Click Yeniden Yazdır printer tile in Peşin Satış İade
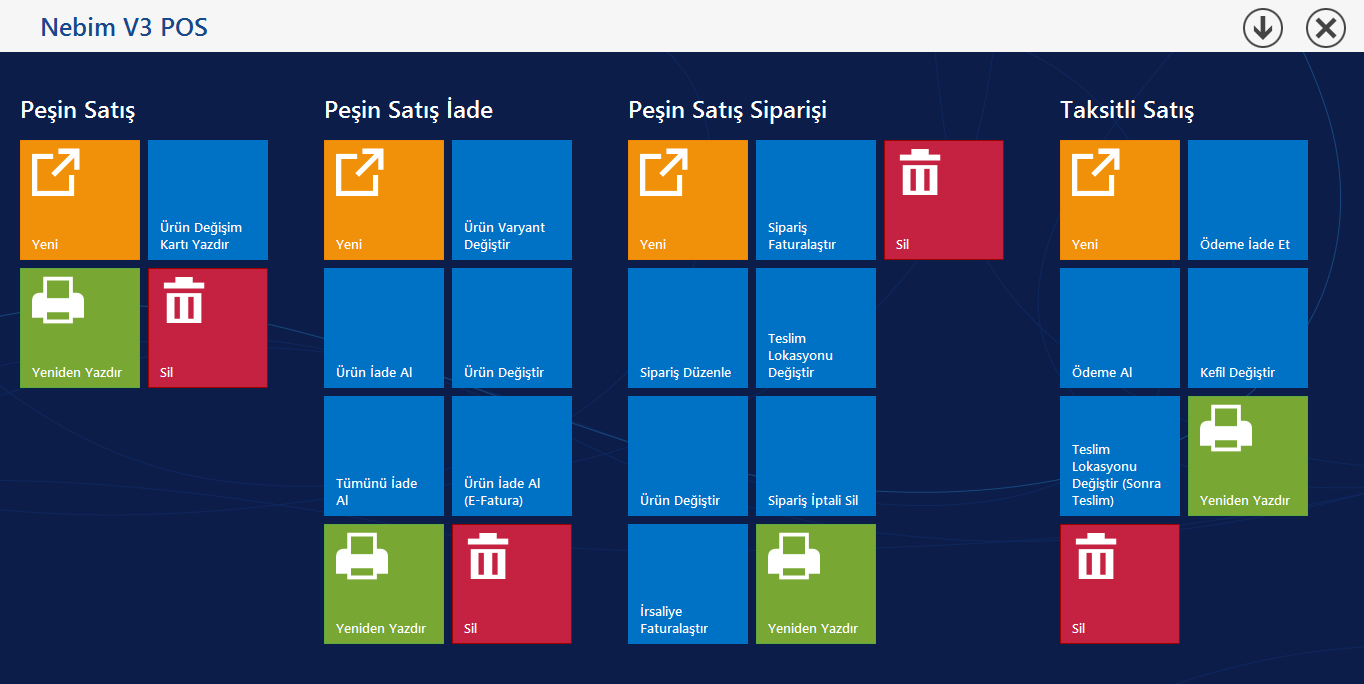The image size is (1364, 684). coord(384,584)
